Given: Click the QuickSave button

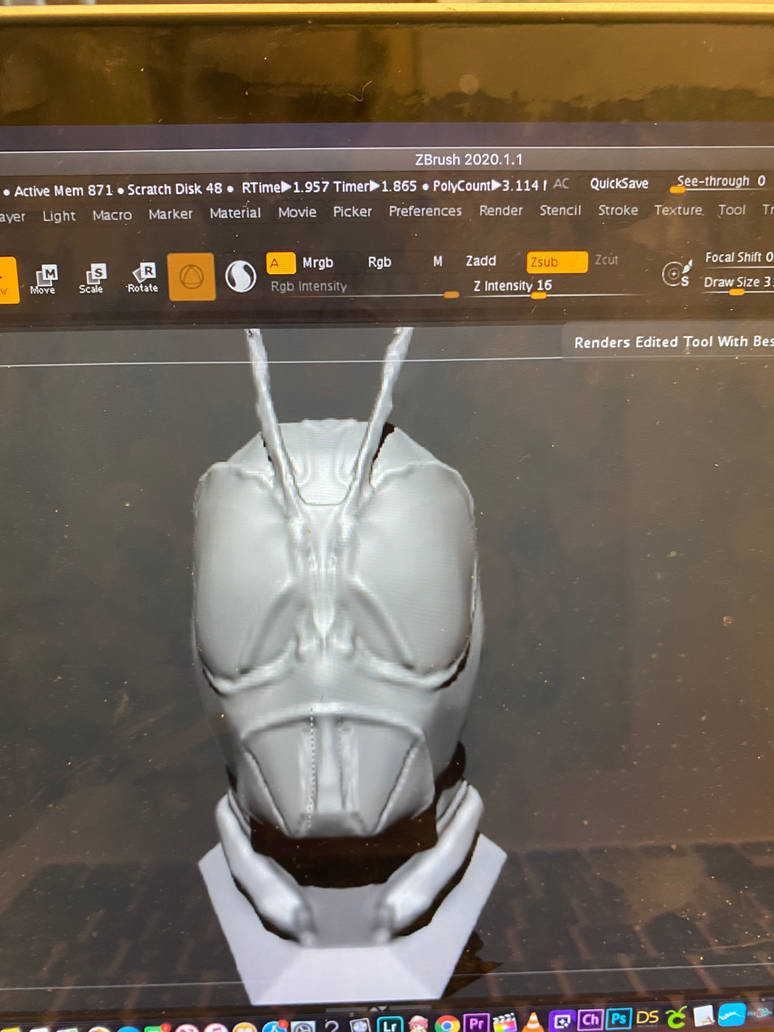Looking at the screenshot, I should [x=619, y=184].
